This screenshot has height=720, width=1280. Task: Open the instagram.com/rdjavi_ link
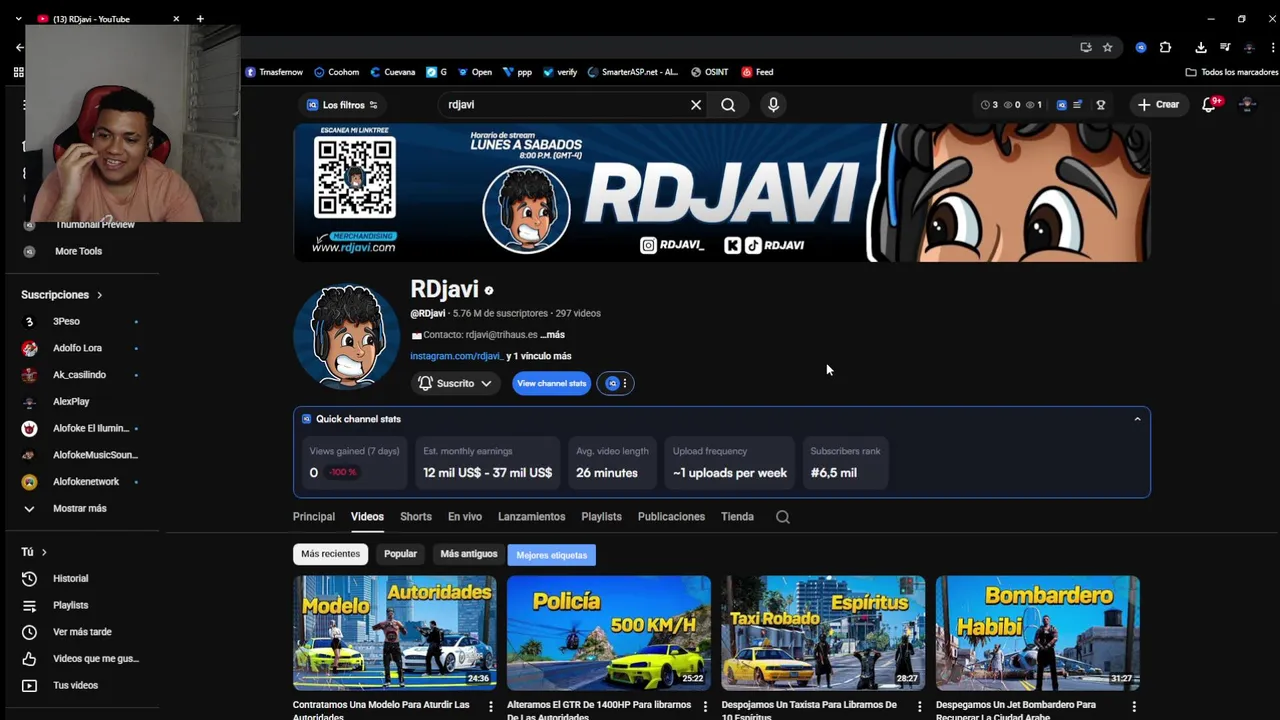[456, 356]
